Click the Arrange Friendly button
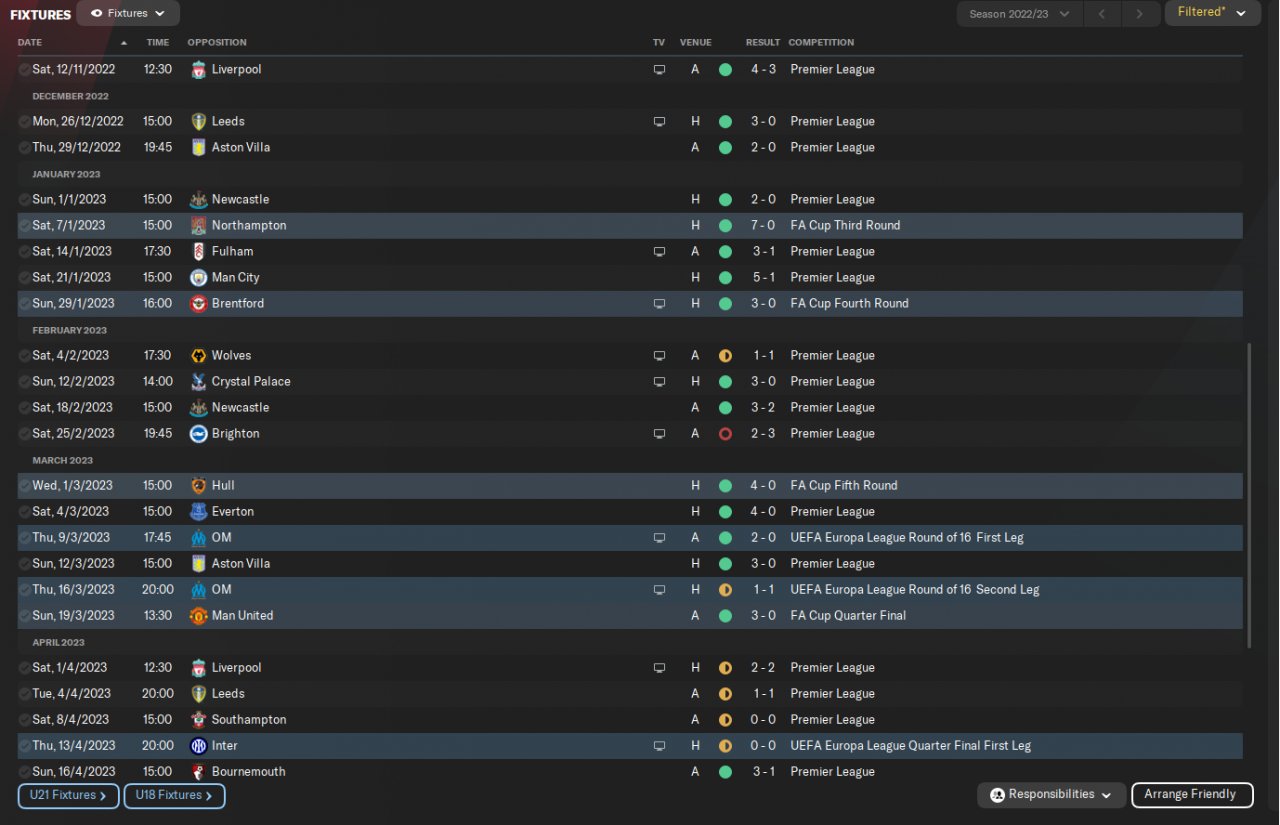The image size is (1280, 825). pyautogui.click(x=1192, y=795)
